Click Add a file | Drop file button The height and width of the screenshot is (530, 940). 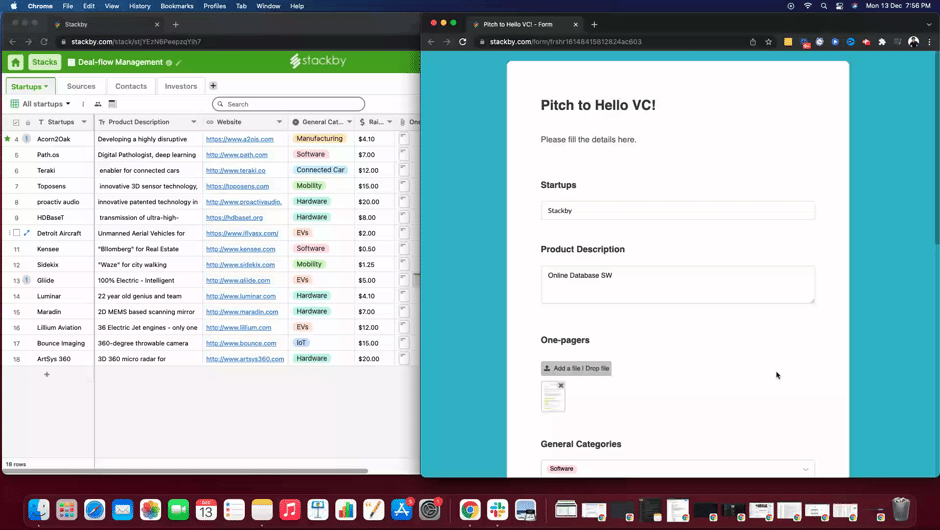pyautogui.click(x=576, y=368)
